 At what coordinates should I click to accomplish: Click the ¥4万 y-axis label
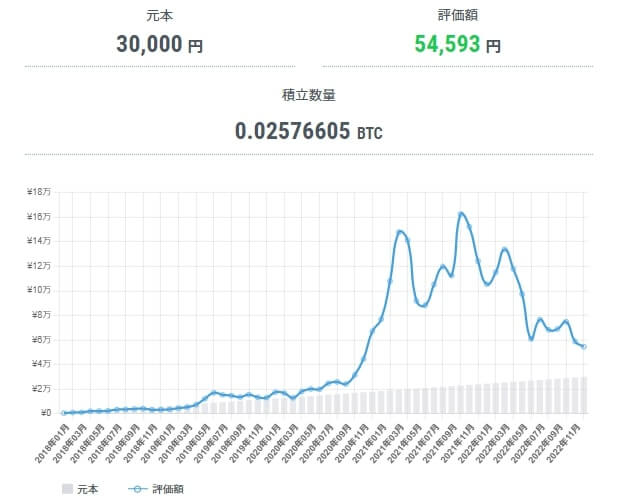coord(41,364)
